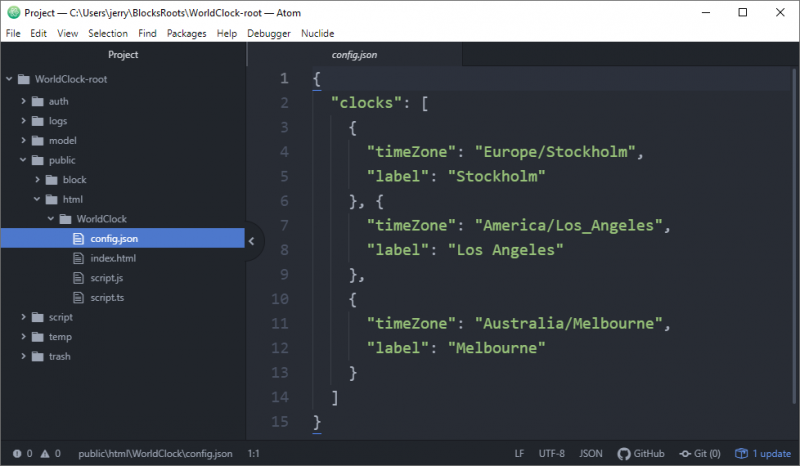Click the trash folder icon
800x466 pixels.
point(37,356)
